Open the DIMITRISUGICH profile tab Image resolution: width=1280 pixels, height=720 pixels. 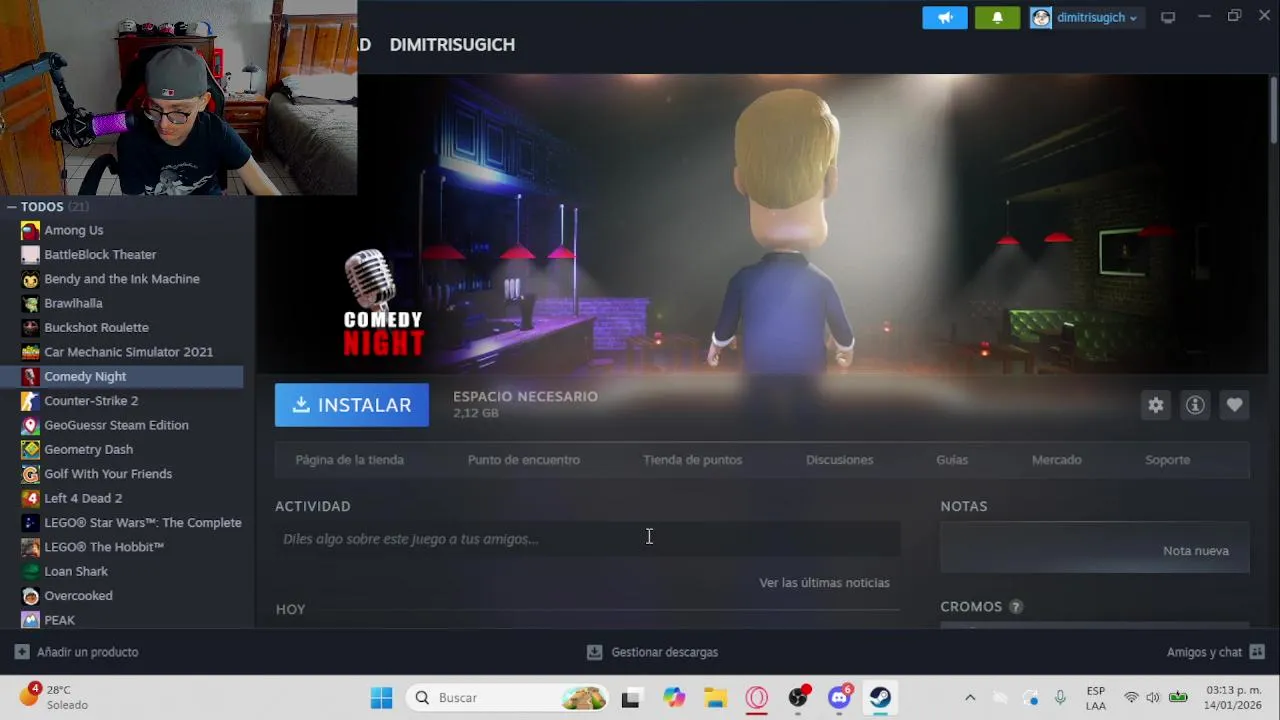tap(452, 45)
